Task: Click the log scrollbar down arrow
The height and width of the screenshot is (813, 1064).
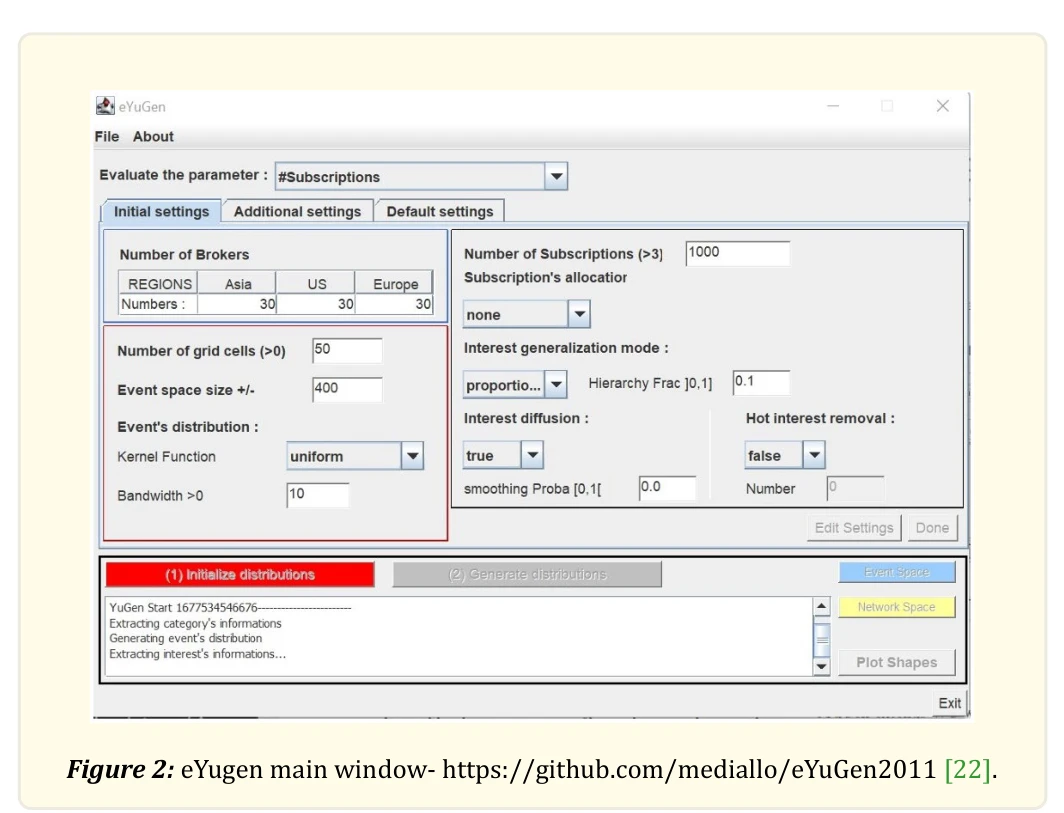Action: click(822, 666)
